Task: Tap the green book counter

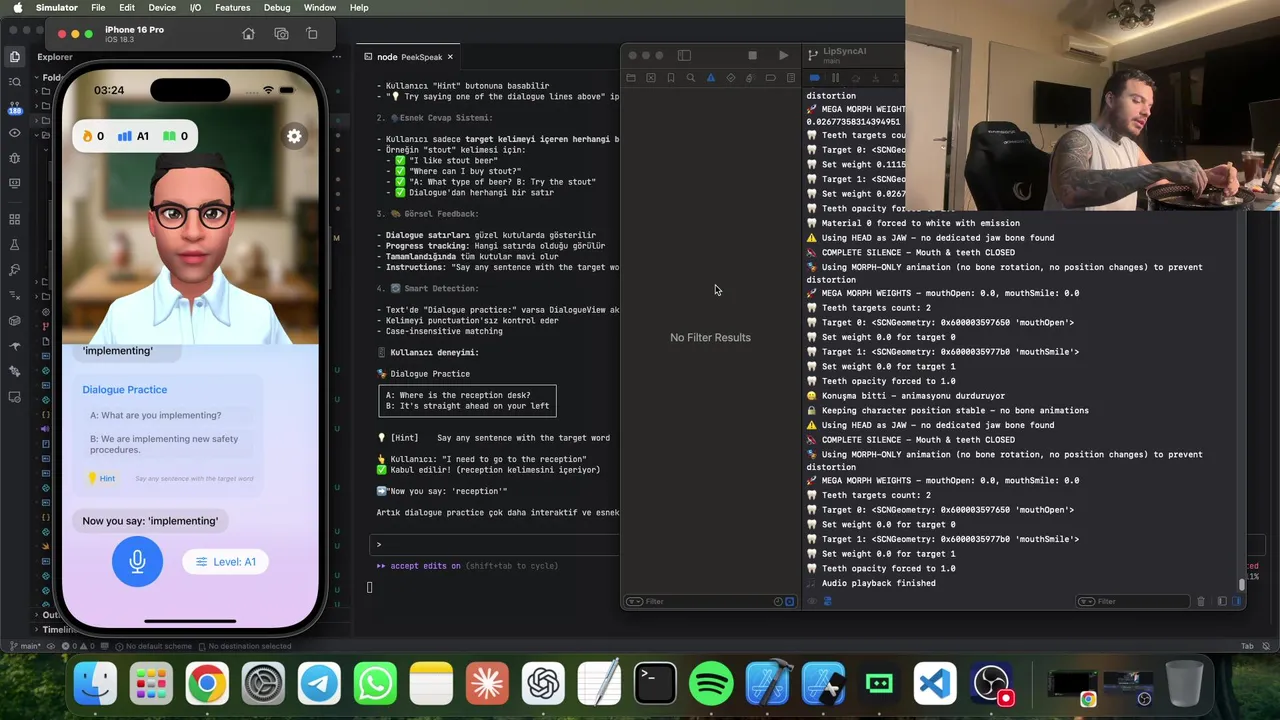Action: coord(175,136)
